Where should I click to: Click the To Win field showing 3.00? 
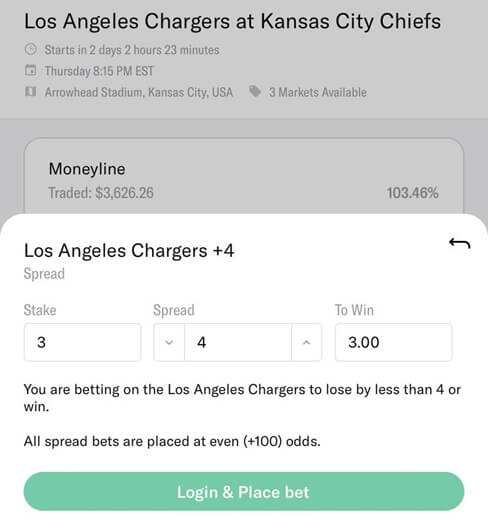394,342
